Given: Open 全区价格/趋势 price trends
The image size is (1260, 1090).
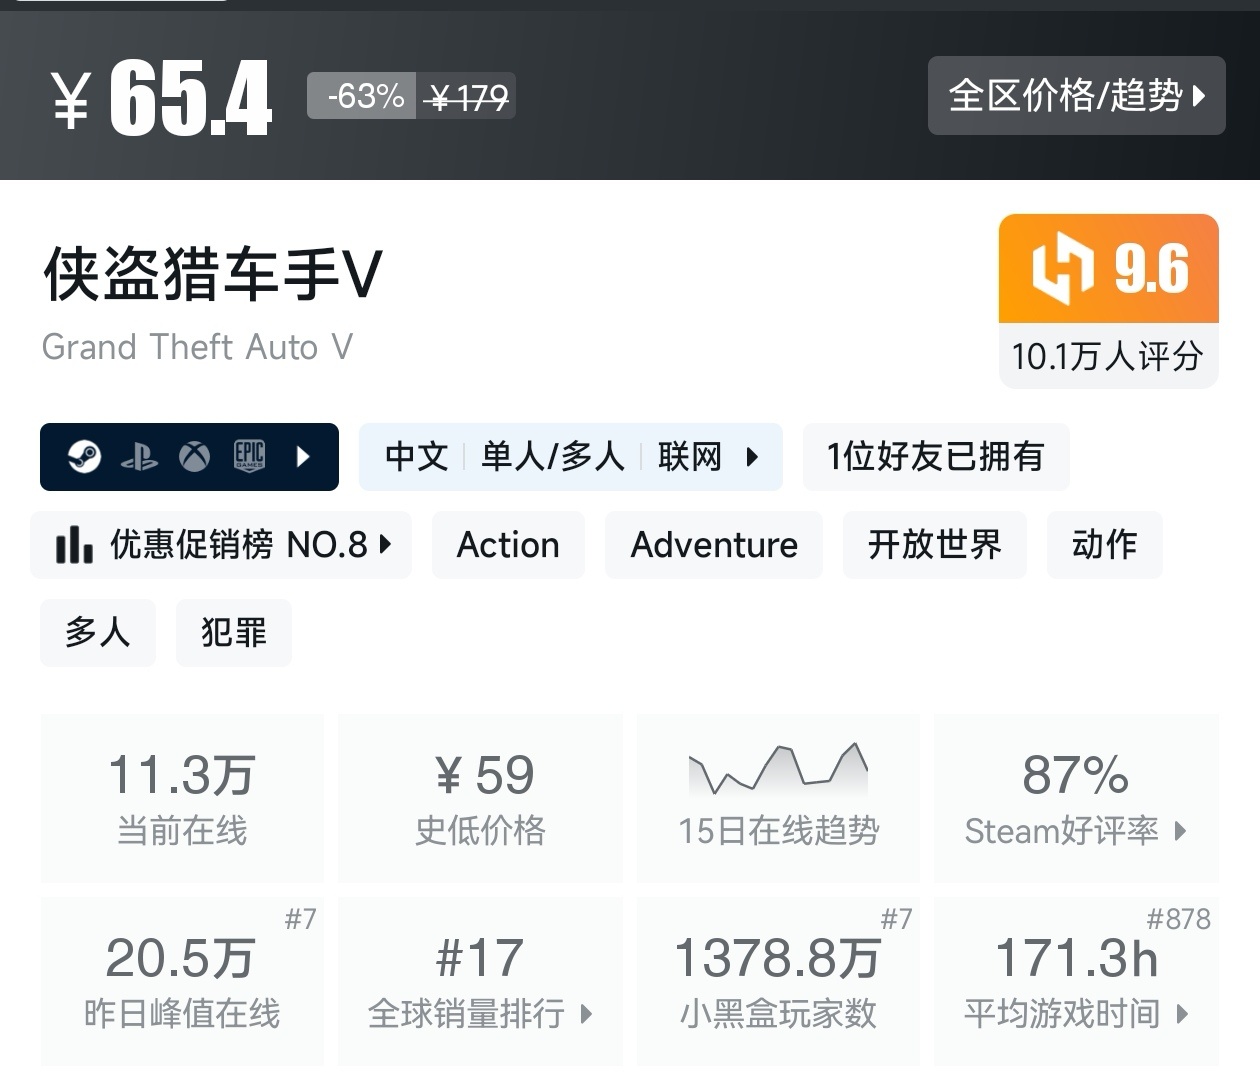Looking at the screenshot, I should tap(1076, 96).
